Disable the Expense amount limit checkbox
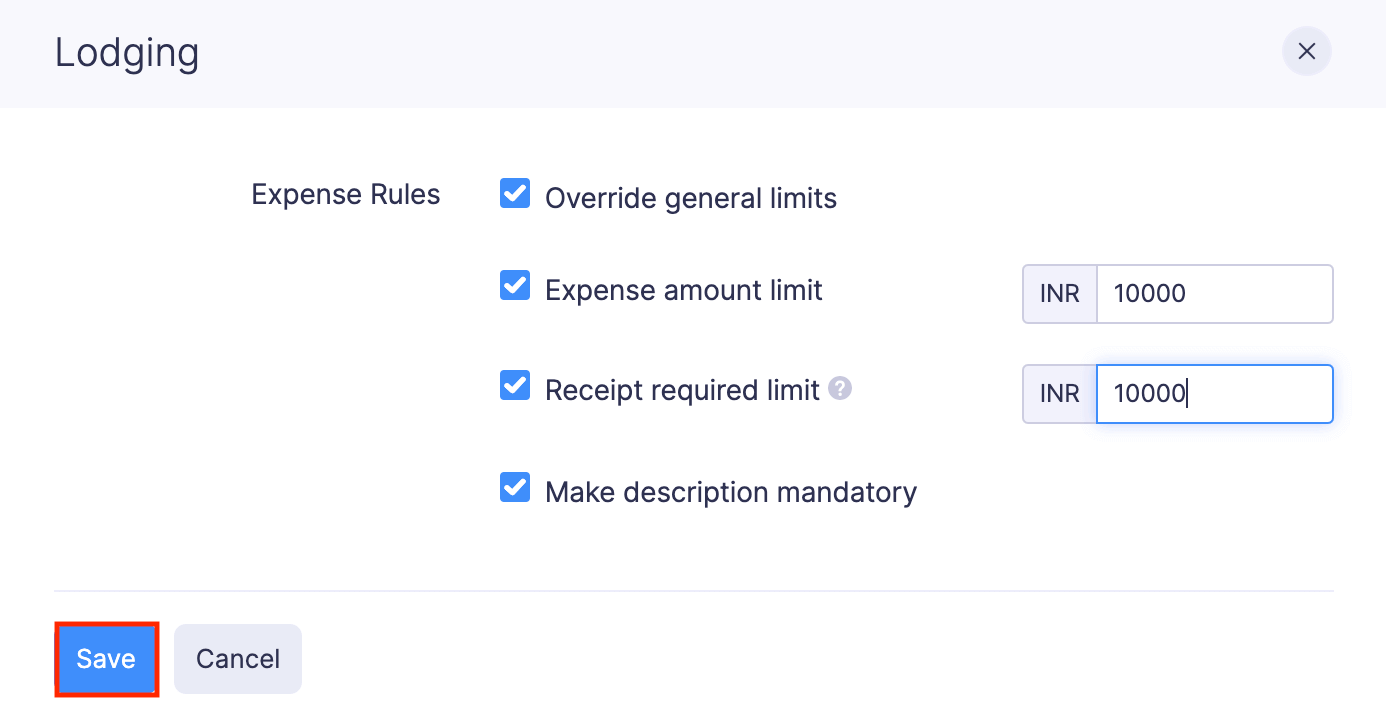The width and height of the screenshot is (1386, 714). (x=514, y=286)
